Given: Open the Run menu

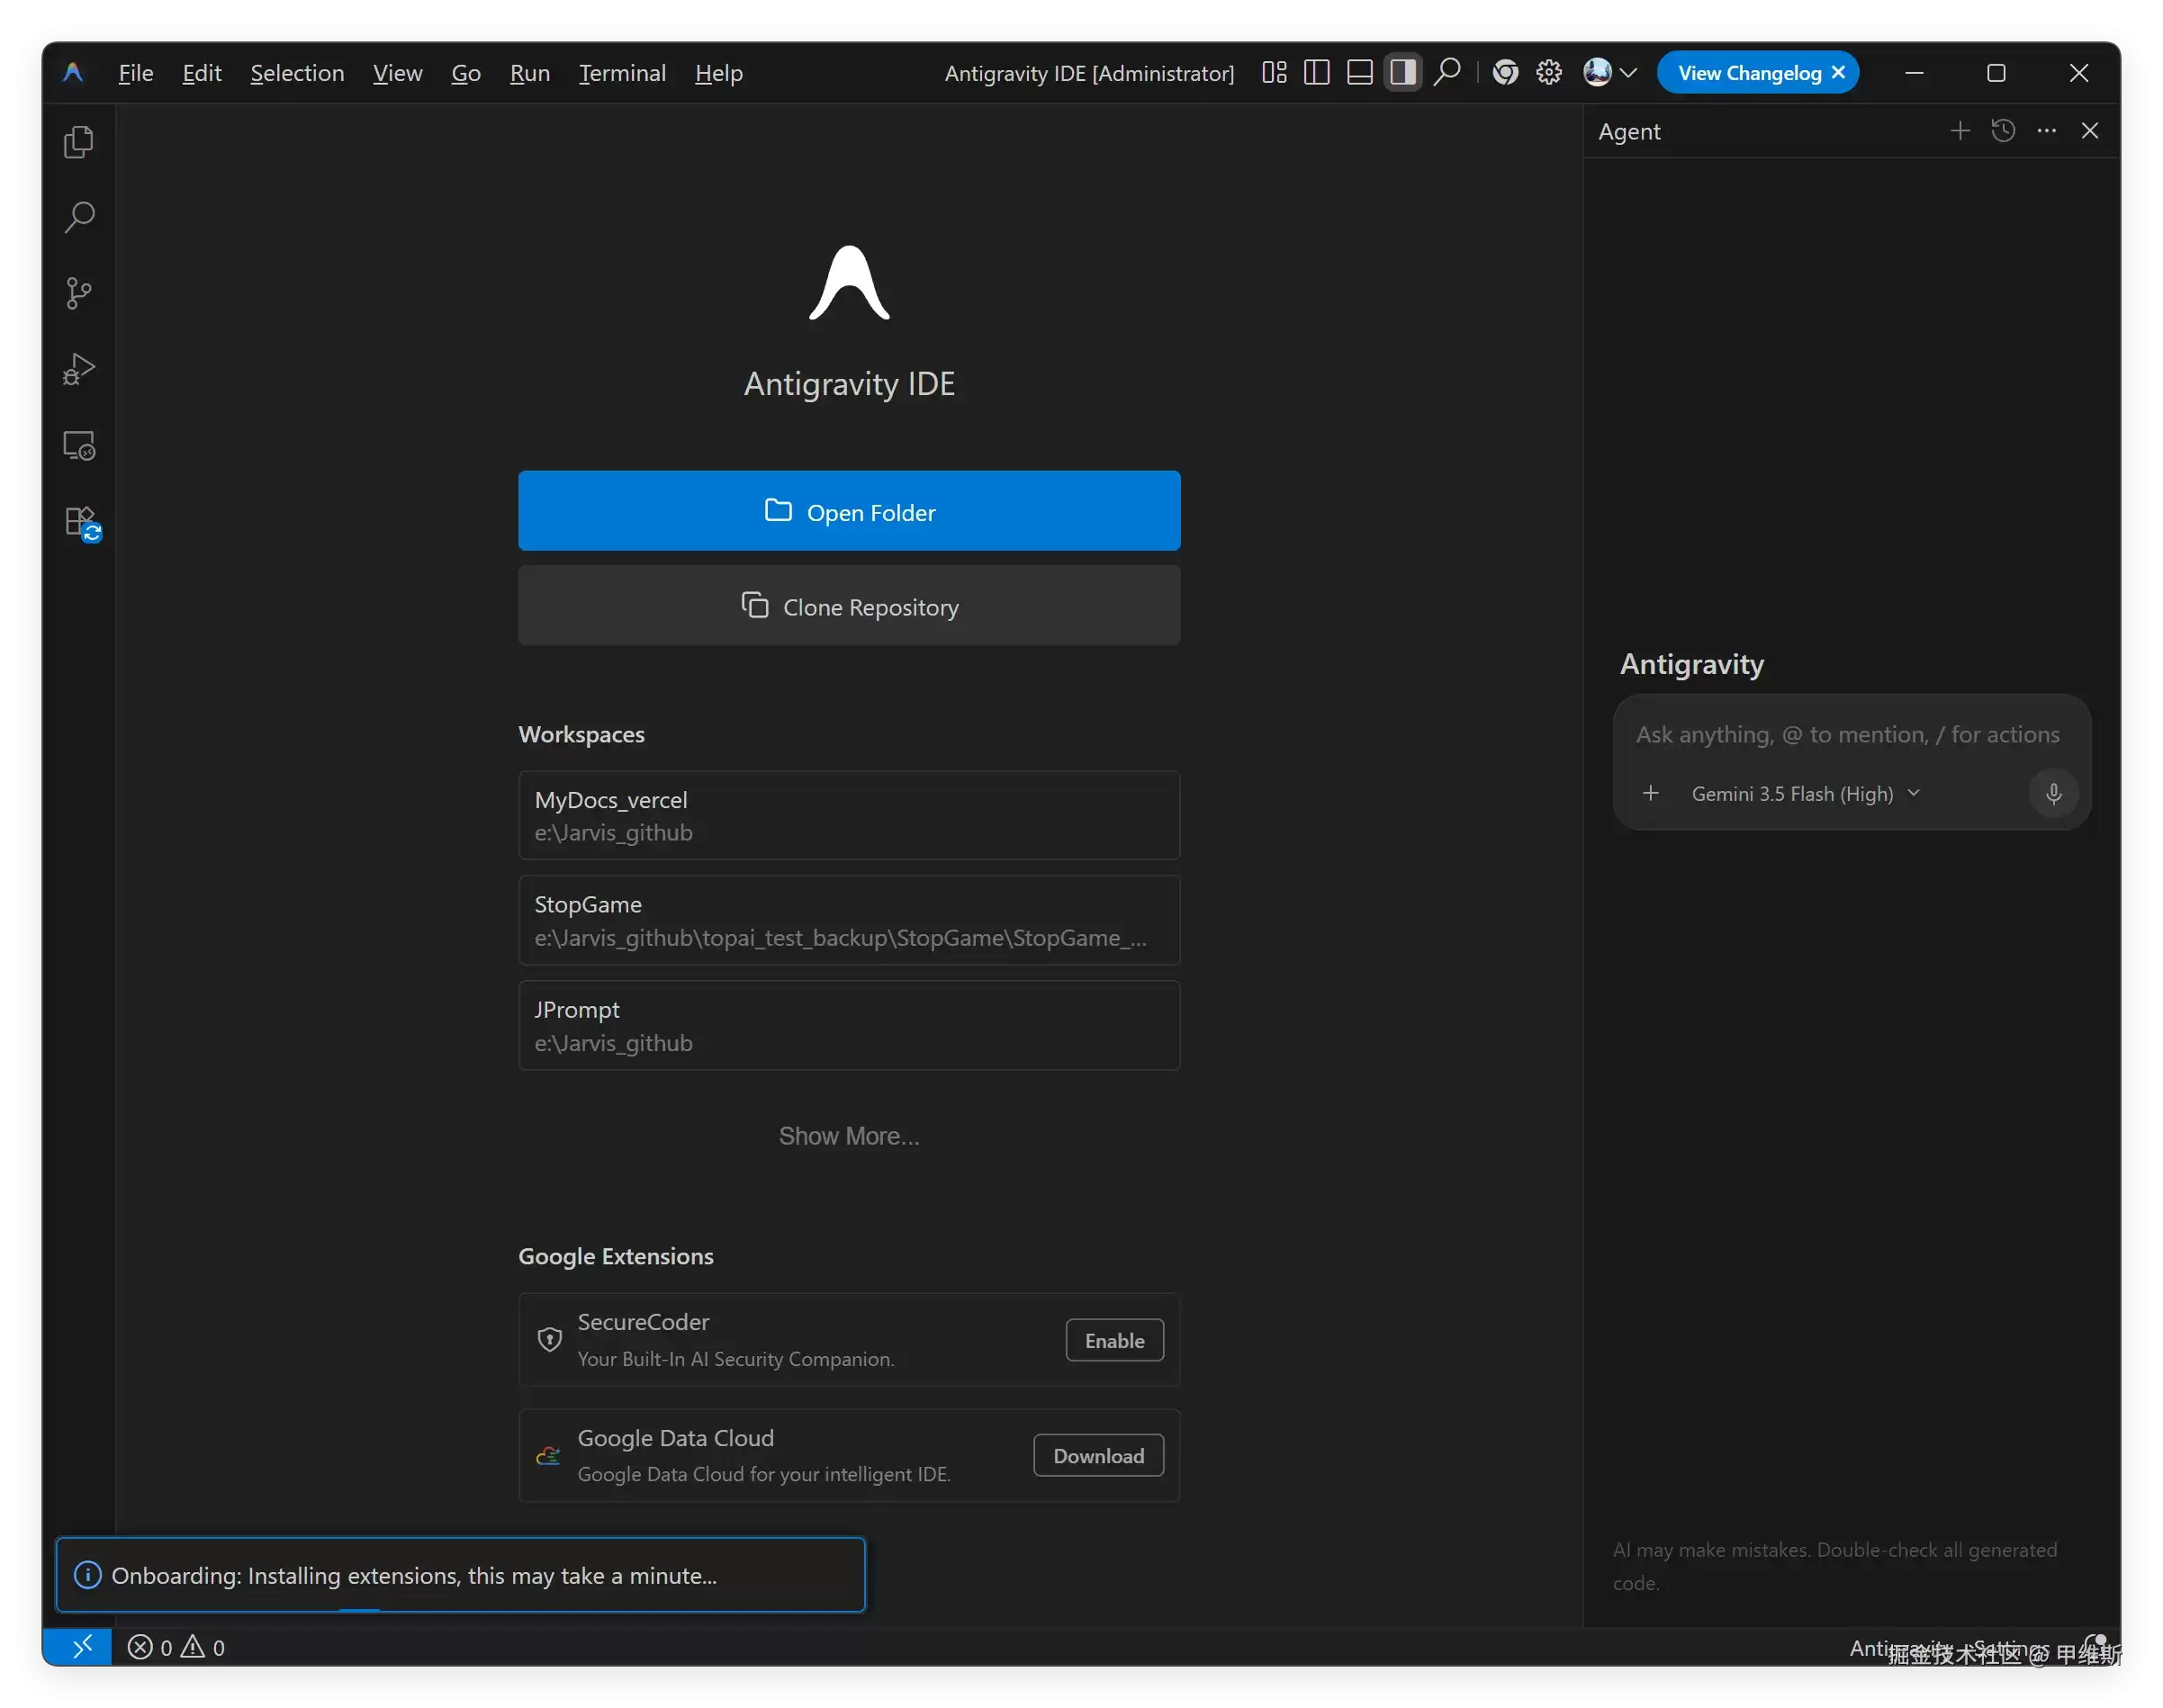Looking at the screenshot, I should 530,73.
